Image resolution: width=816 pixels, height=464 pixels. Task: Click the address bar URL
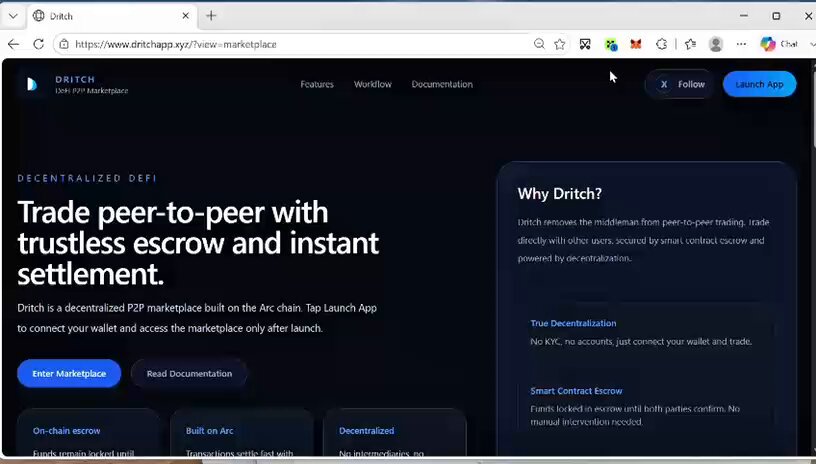175,44
